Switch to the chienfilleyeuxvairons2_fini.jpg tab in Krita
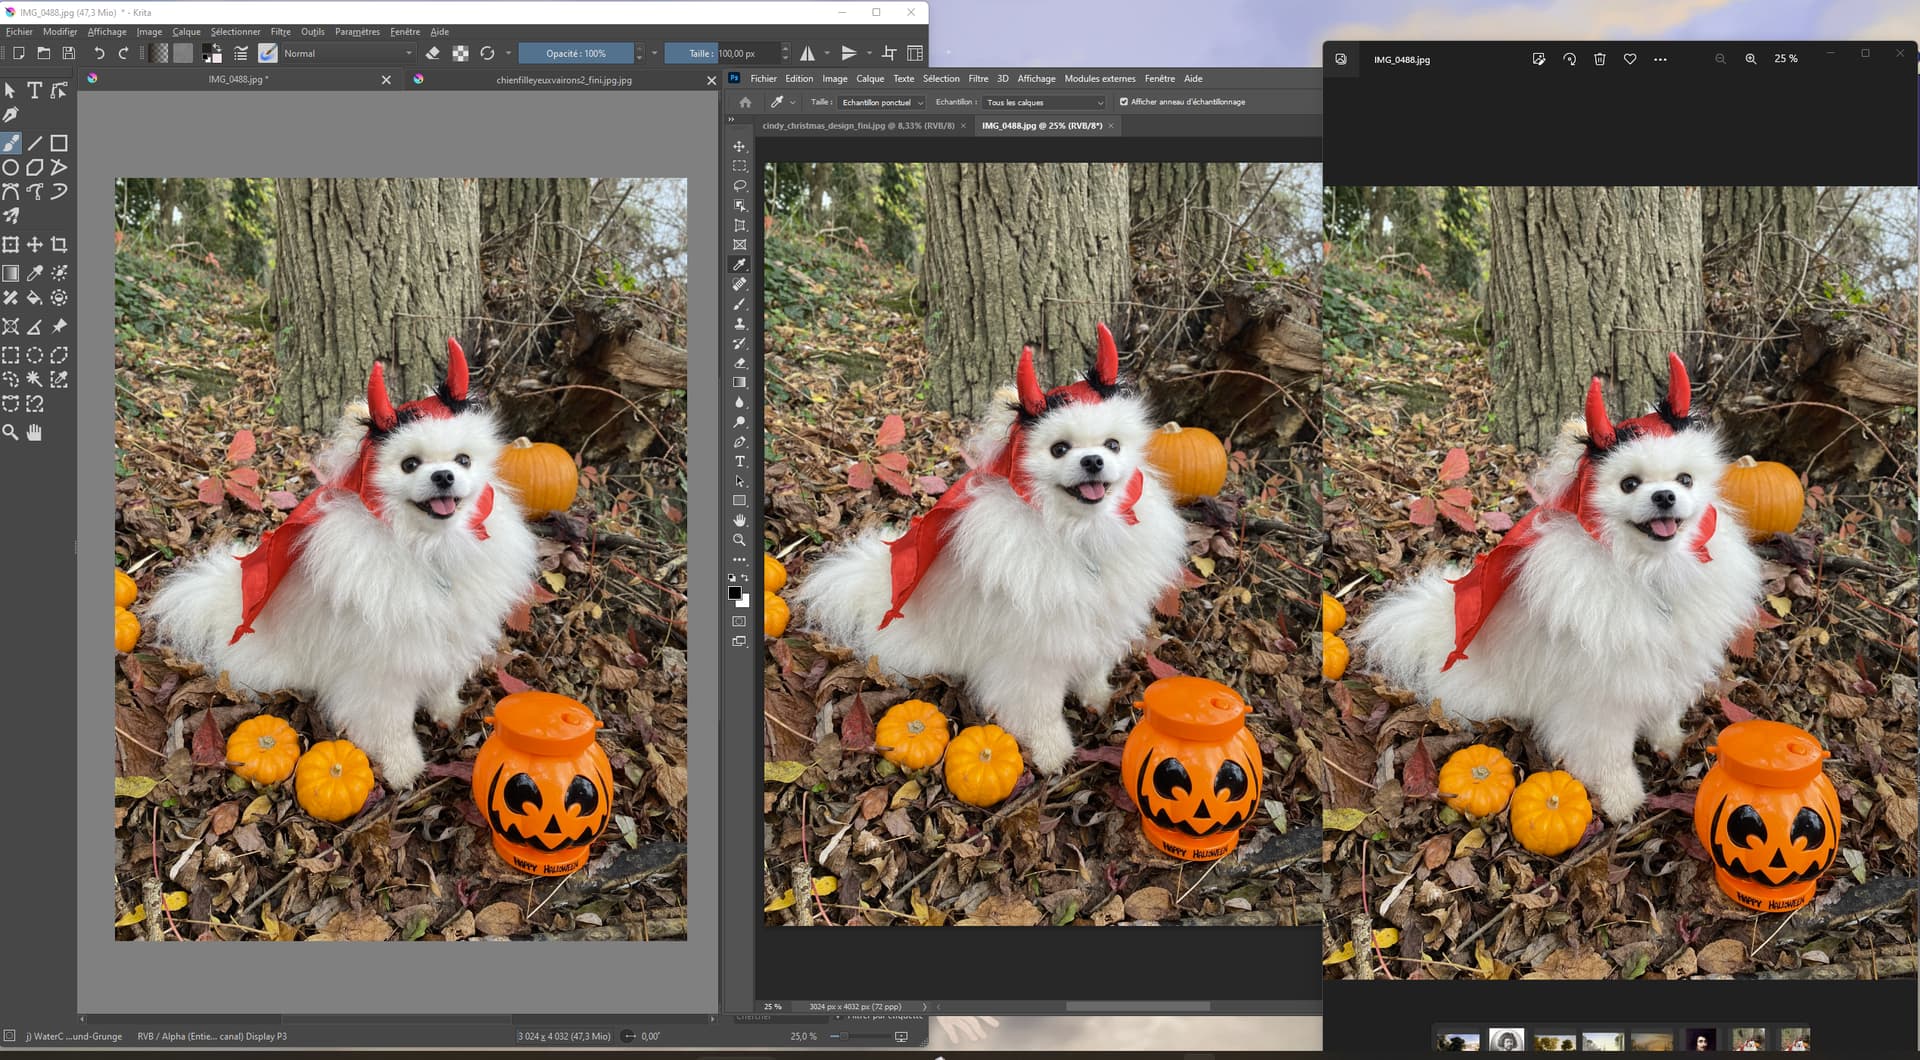 [x=563, y=80]
